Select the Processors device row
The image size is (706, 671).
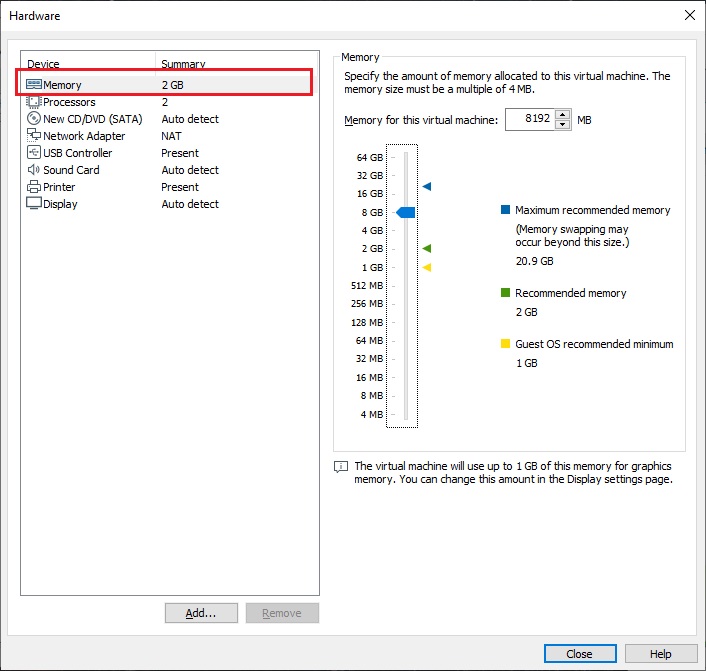169,102
